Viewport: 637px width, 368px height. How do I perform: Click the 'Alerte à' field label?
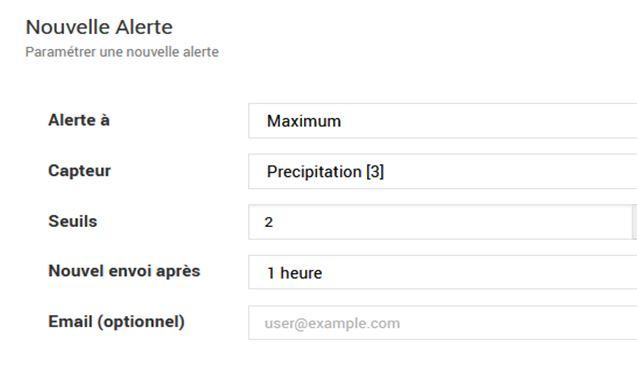point(79,120)
